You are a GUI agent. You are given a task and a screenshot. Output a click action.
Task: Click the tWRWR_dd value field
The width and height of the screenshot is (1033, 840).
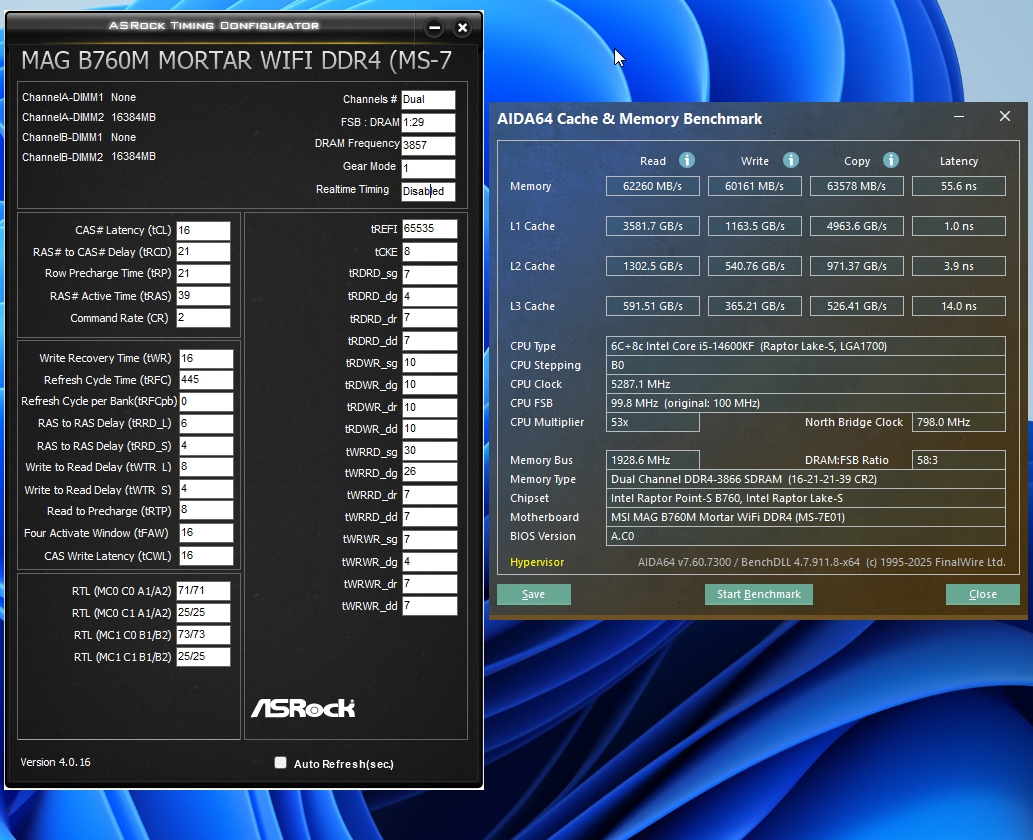[x=430, y=605]
